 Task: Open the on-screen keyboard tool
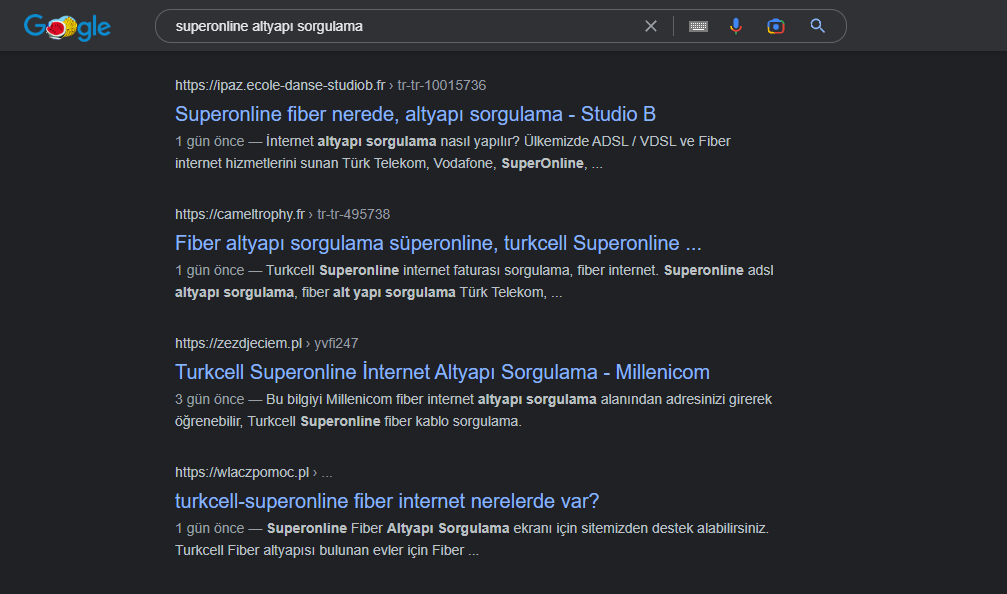698,26
